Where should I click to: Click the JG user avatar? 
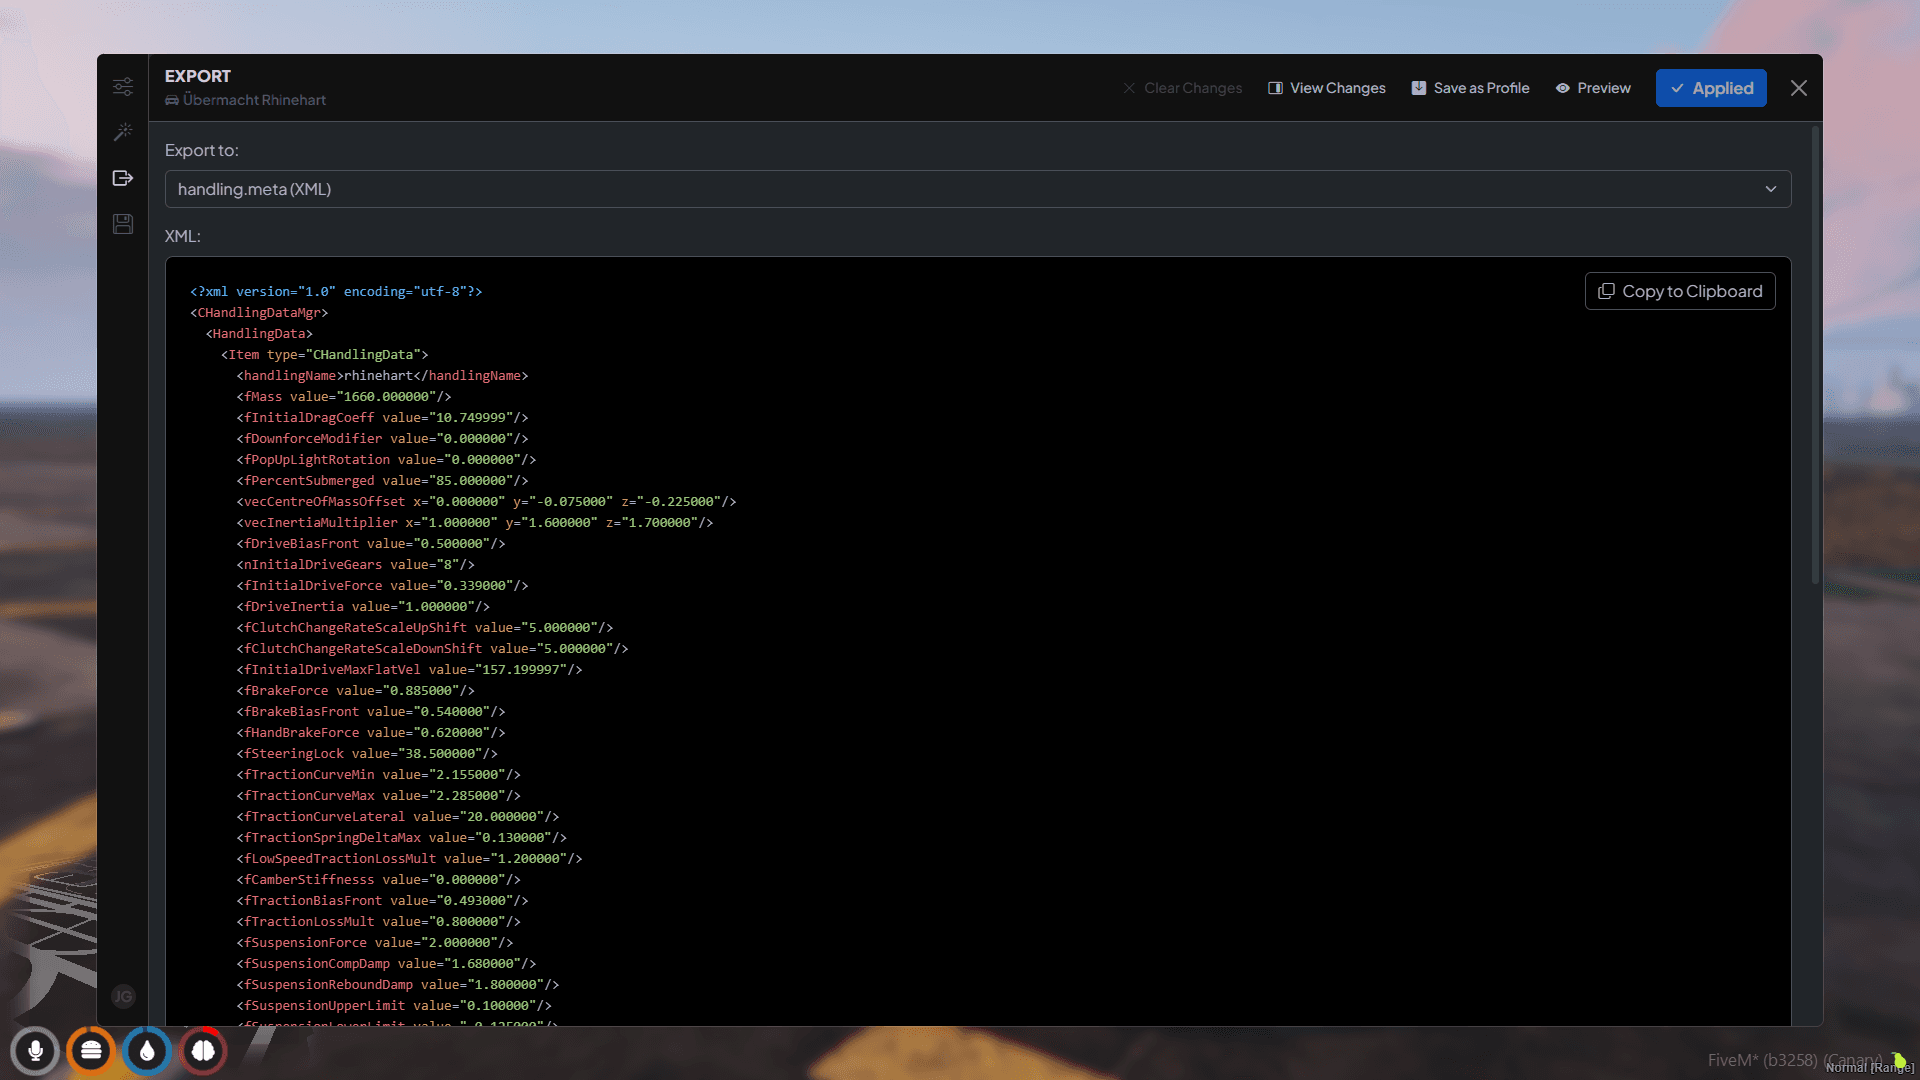[122, 996]
